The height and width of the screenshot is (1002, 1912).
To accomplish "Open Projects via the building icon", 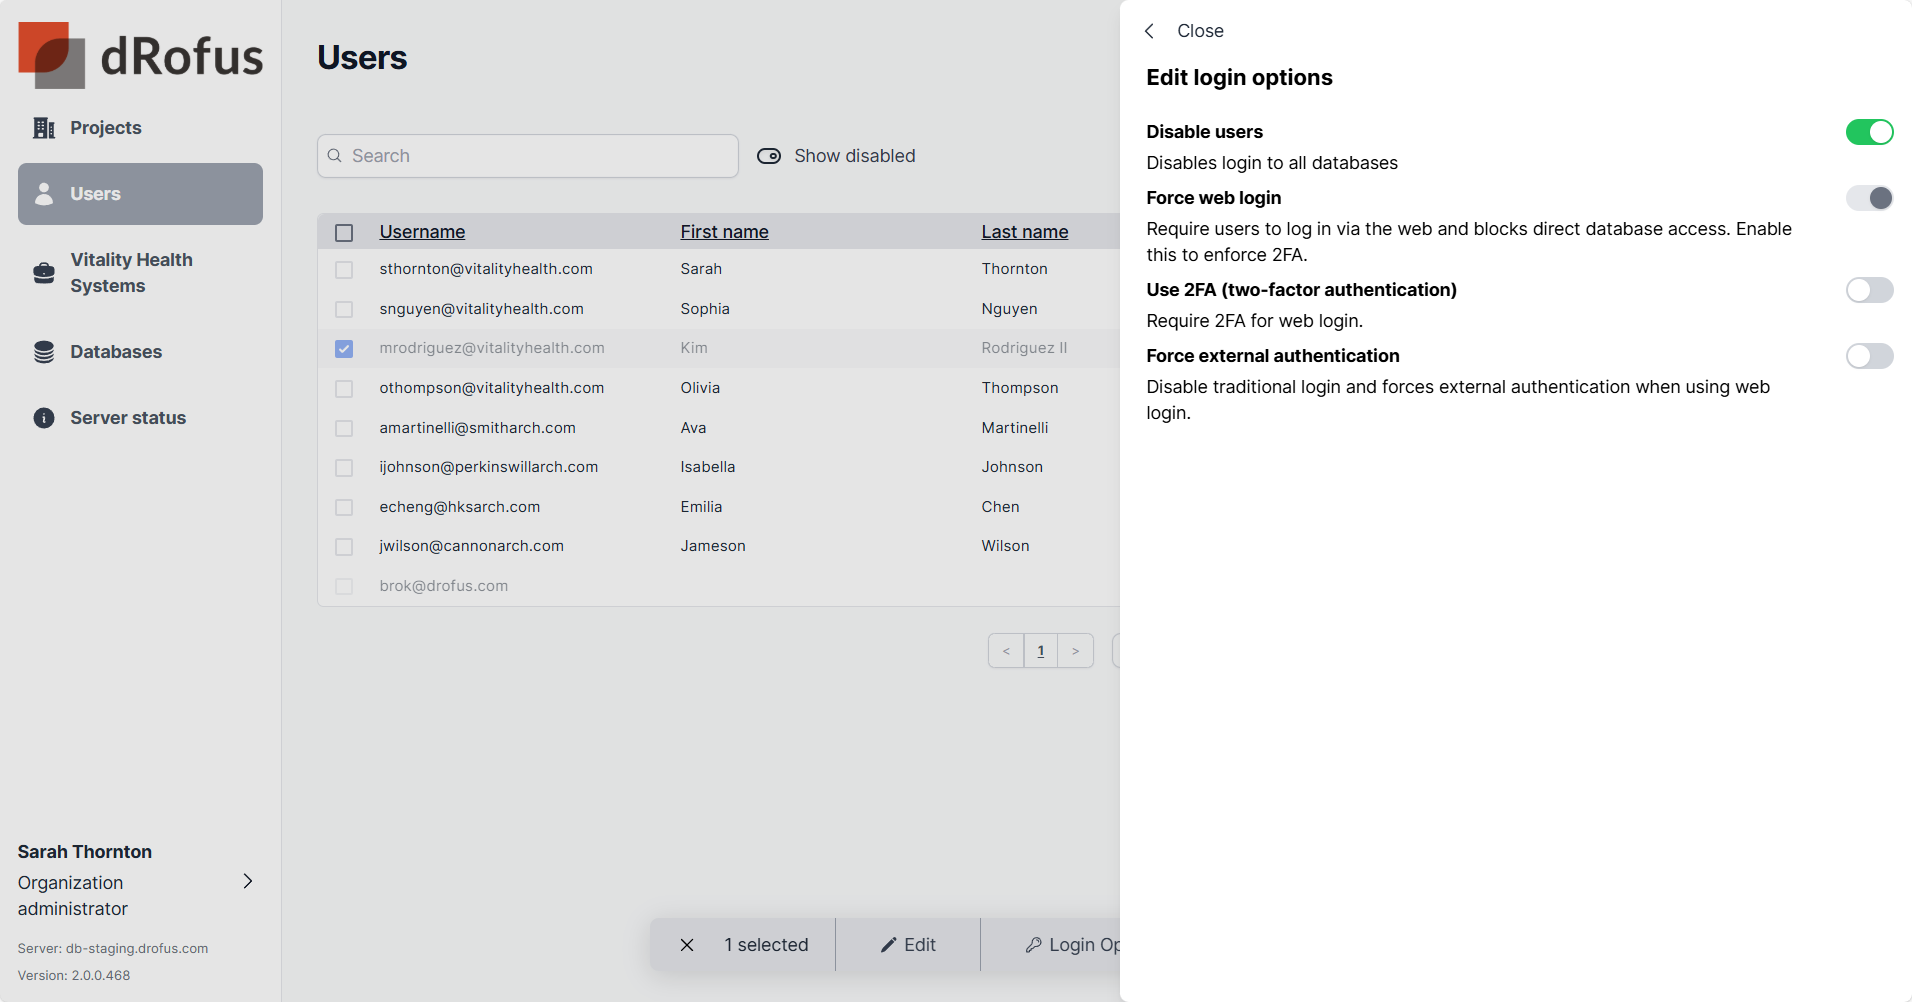I will click(44, 128).
